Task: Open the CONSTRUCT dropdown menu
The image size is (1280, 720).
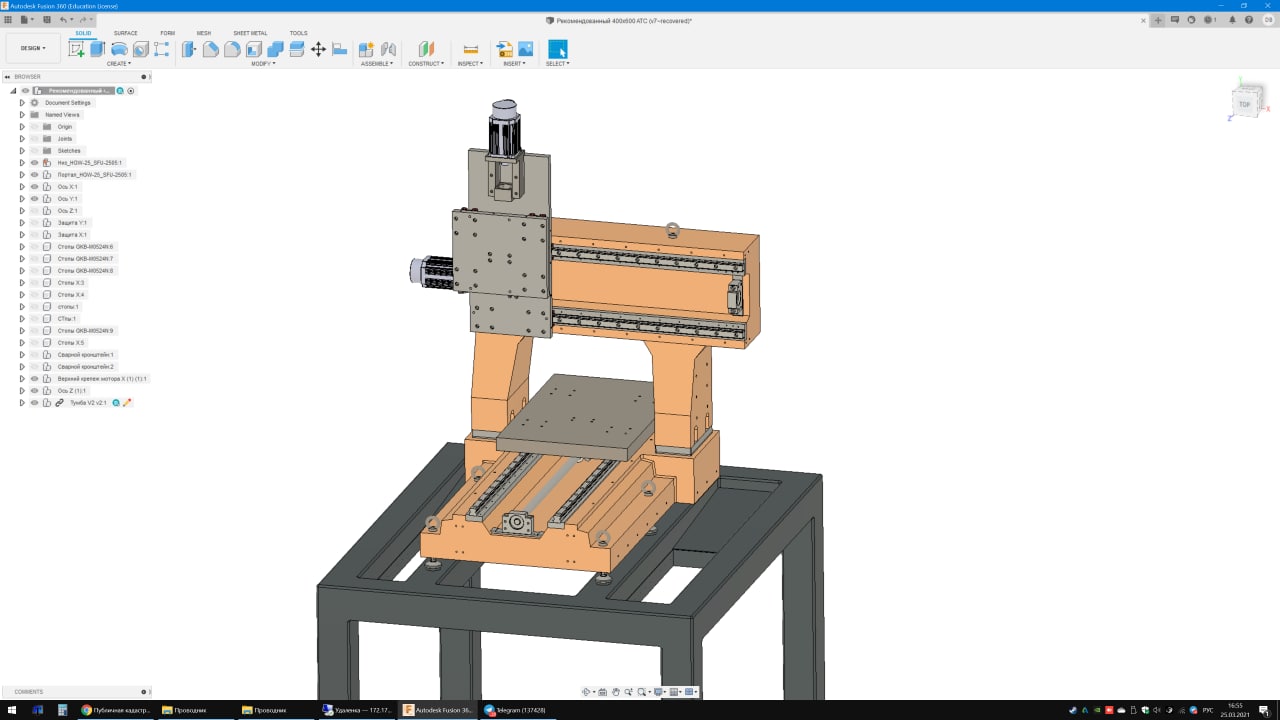Action: tap(426, 64)
